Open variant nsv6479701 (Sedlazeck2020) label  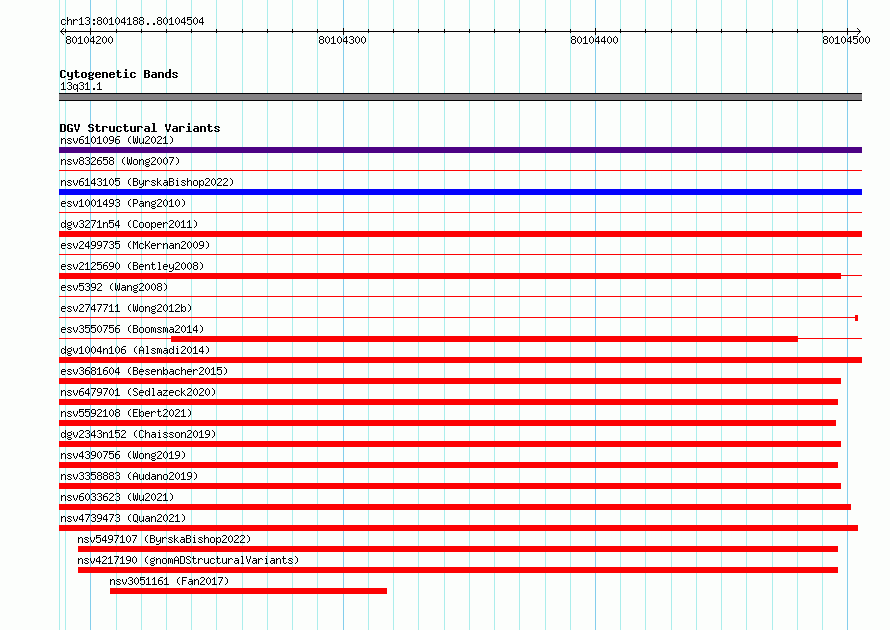tap(138, 392)
